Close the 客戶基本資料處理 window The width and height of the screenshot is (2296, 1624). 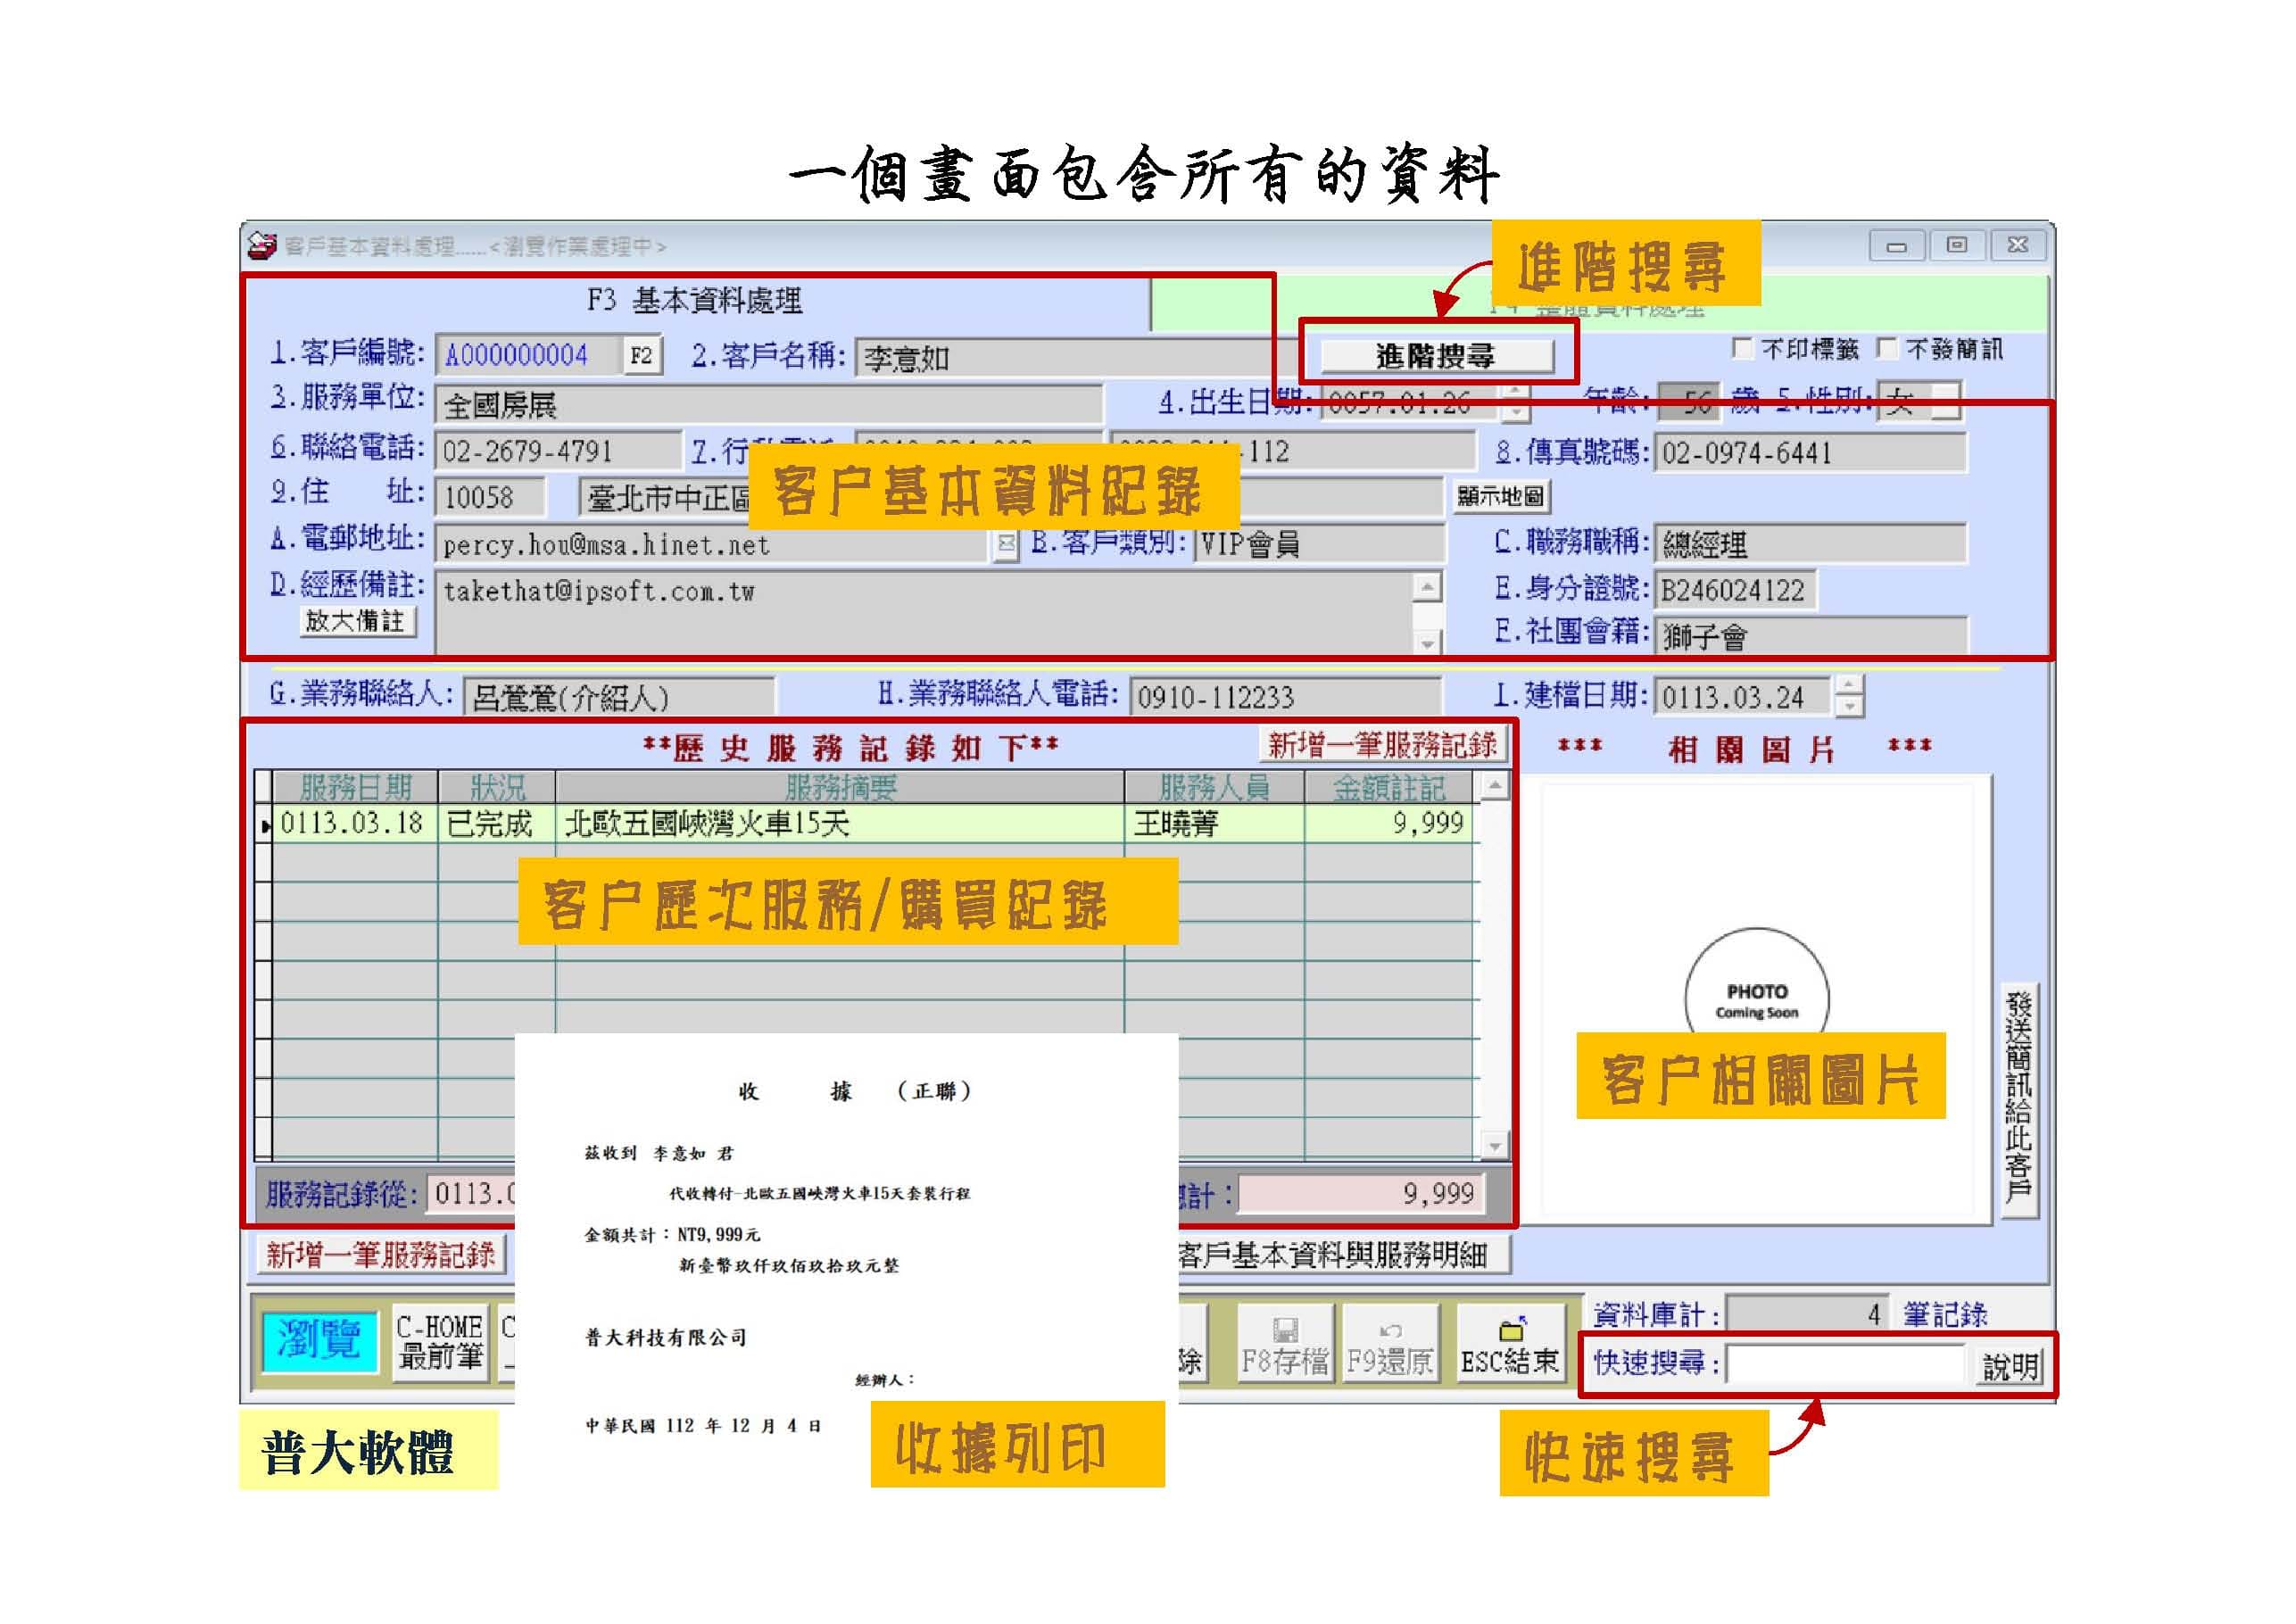point(2017,245)
